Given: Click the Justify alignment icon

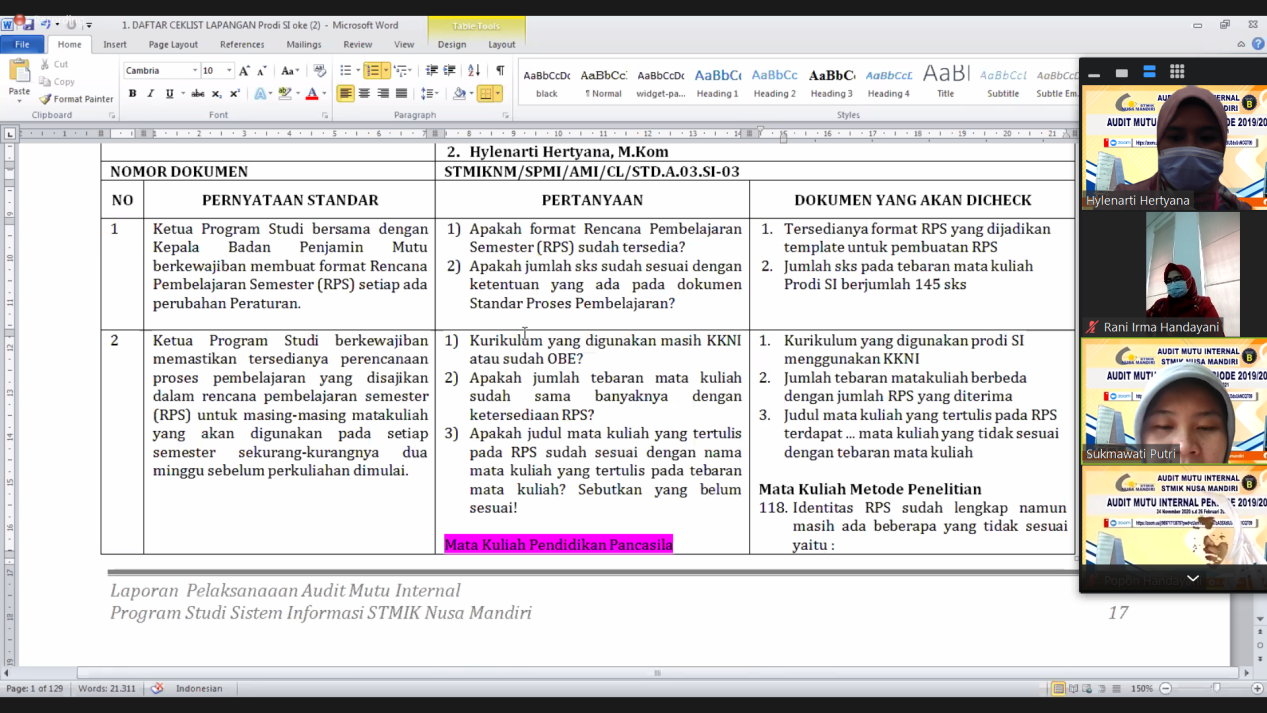Looking at the screenshot, I should [401, 94].
